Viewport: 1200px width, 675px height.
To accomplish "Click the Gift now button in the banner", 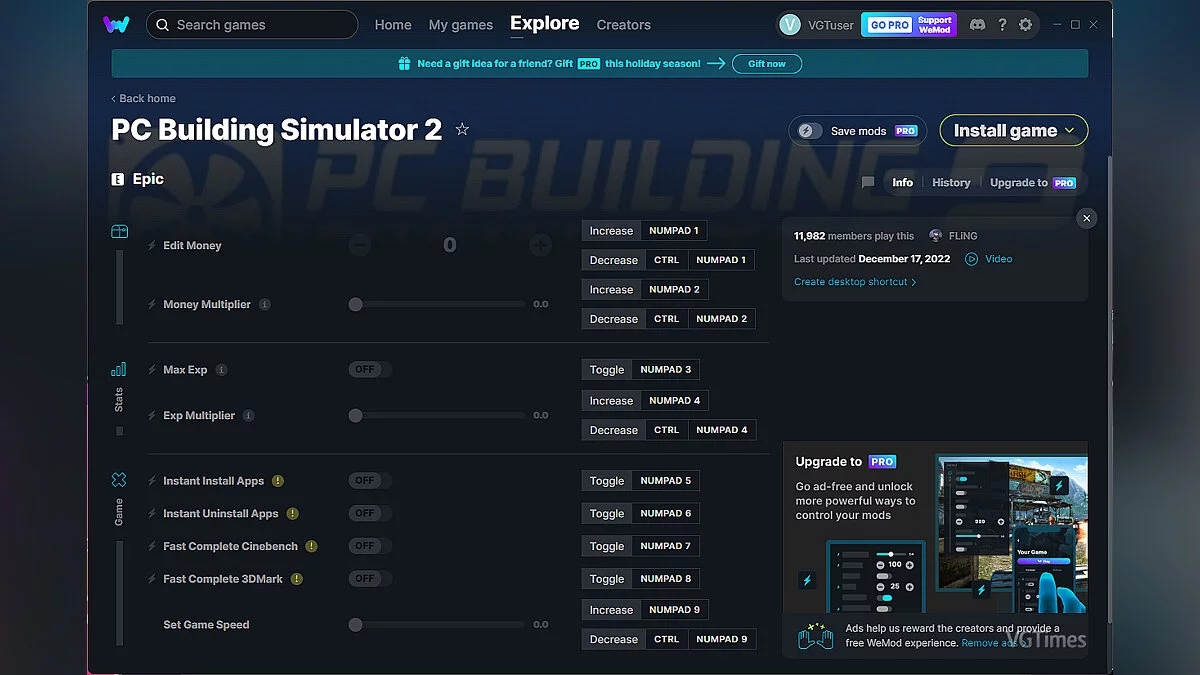I will (766, 63).
